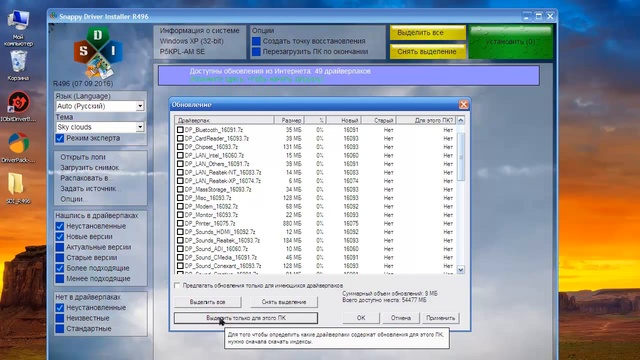The height and width of the screenshot is (360, 640).
Task: Close the Обновление dialog with X
Action: (x=463, y=104)
